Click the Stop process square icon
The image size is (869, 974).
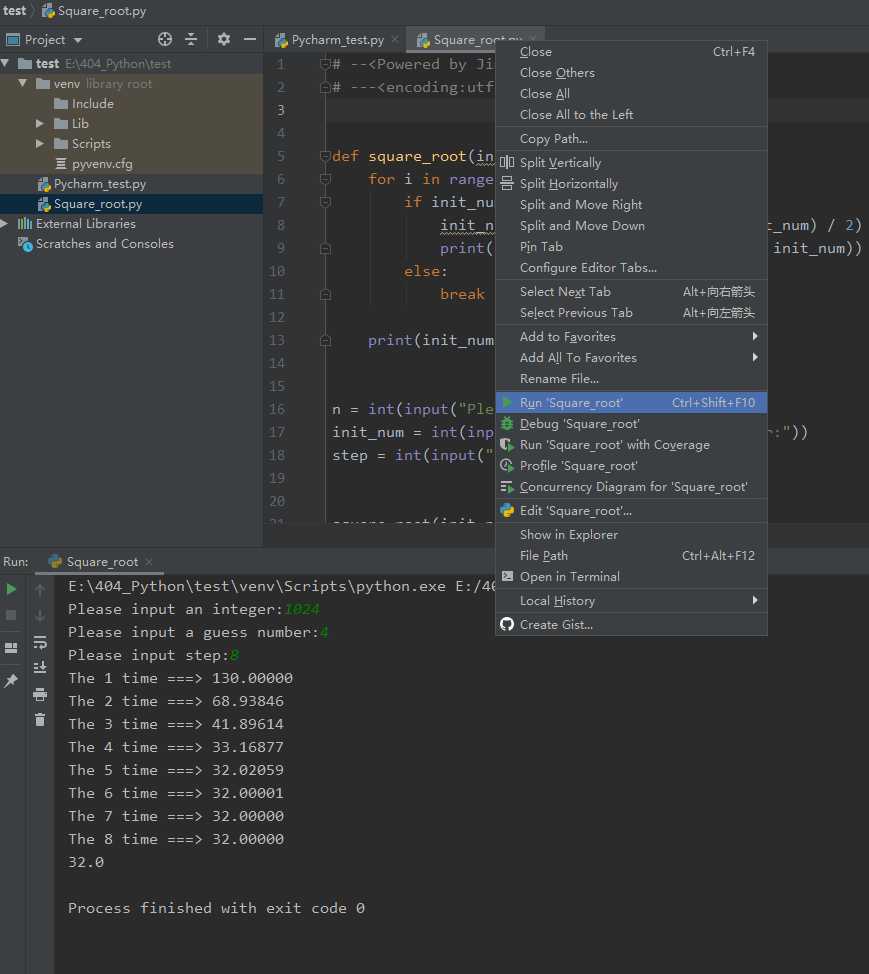[x=11, y=615]
